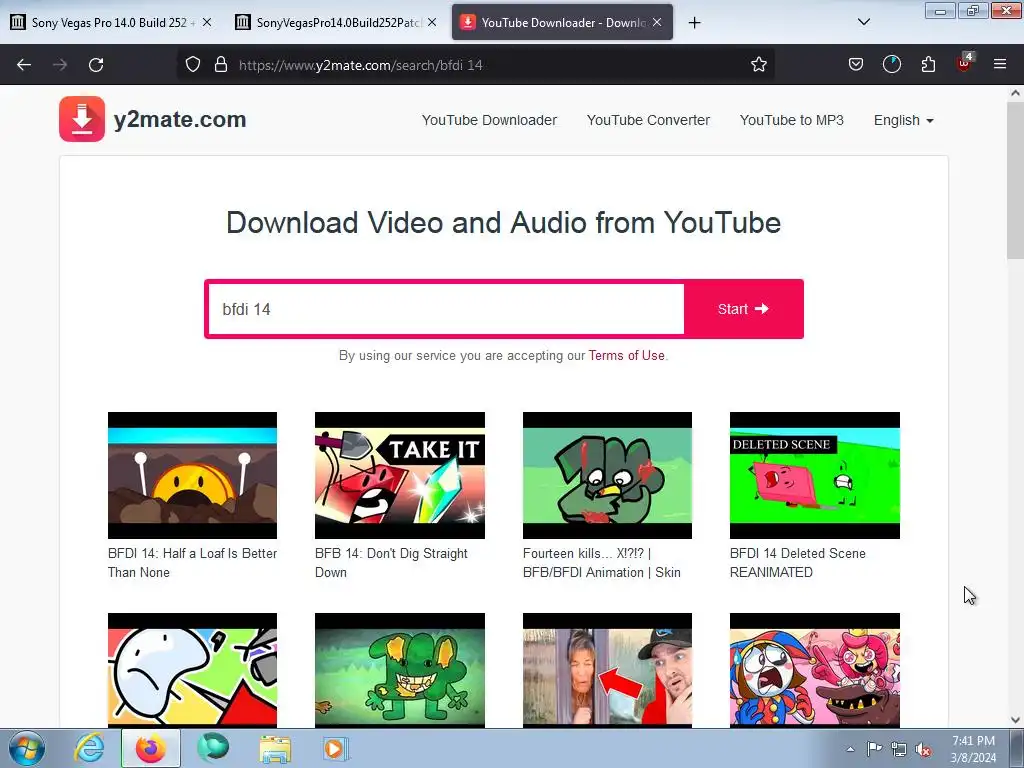Open the YouTube Converter nav link
The width and height of the screenshot is (1024, 768).
[x=648, y=120]
